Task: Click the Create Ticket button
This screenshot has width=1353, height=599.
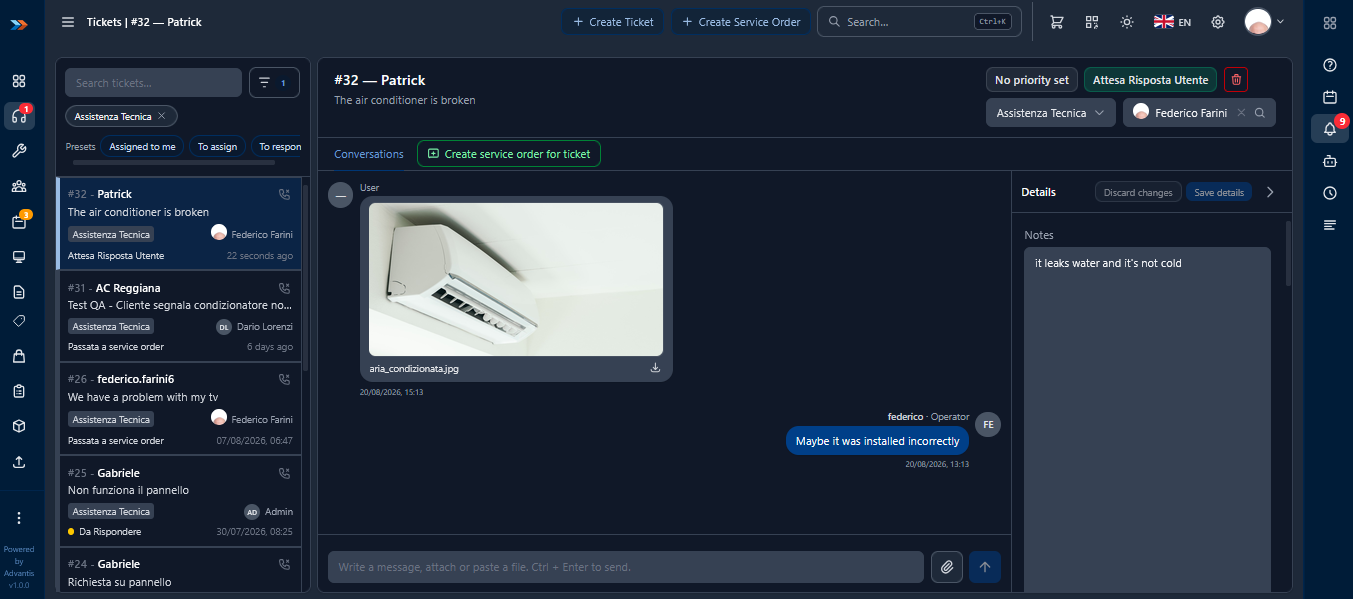Action: [613, 22]
